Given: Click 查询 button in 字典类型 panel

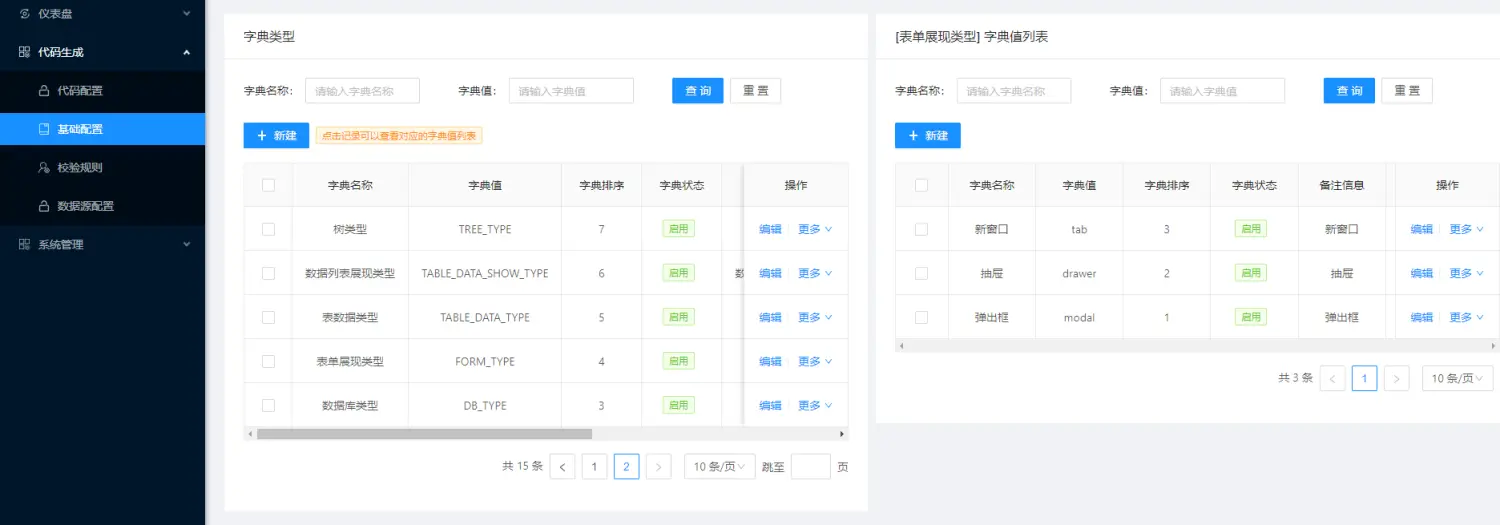Looking at the screenshot, I should click(697, 91).
